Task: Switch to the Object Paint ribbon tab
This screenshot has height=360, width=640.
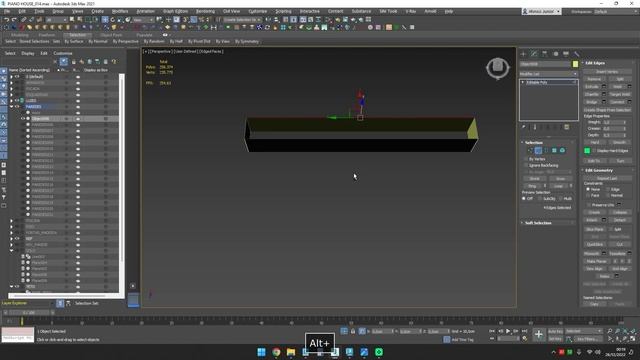Action: tap(111, 35)
